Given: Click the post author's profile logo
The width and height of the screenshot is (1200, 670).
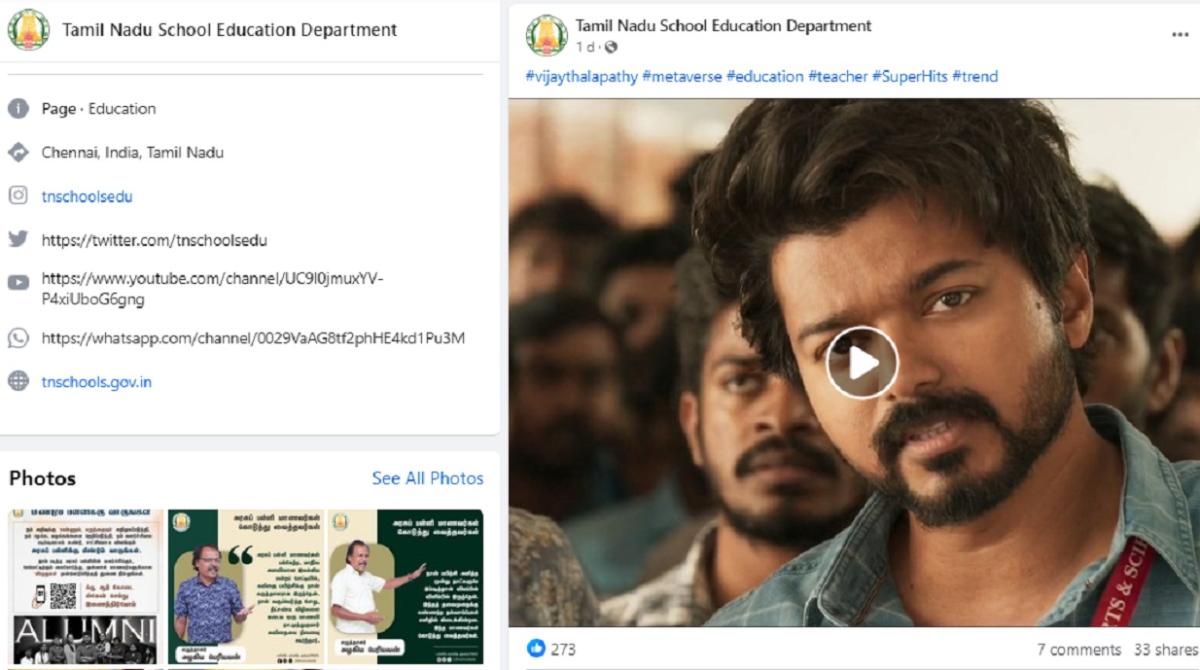Looking at the screenshot, I should click(546, 35).
